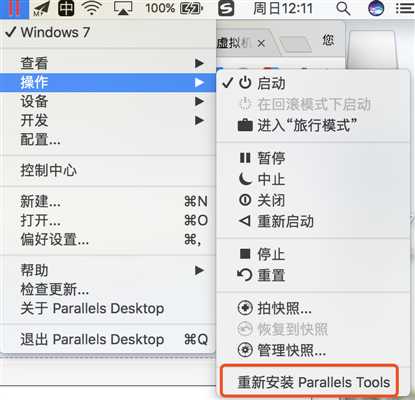Click the 中 input source icon
The image size is (415, 400).
pos(66,8)
